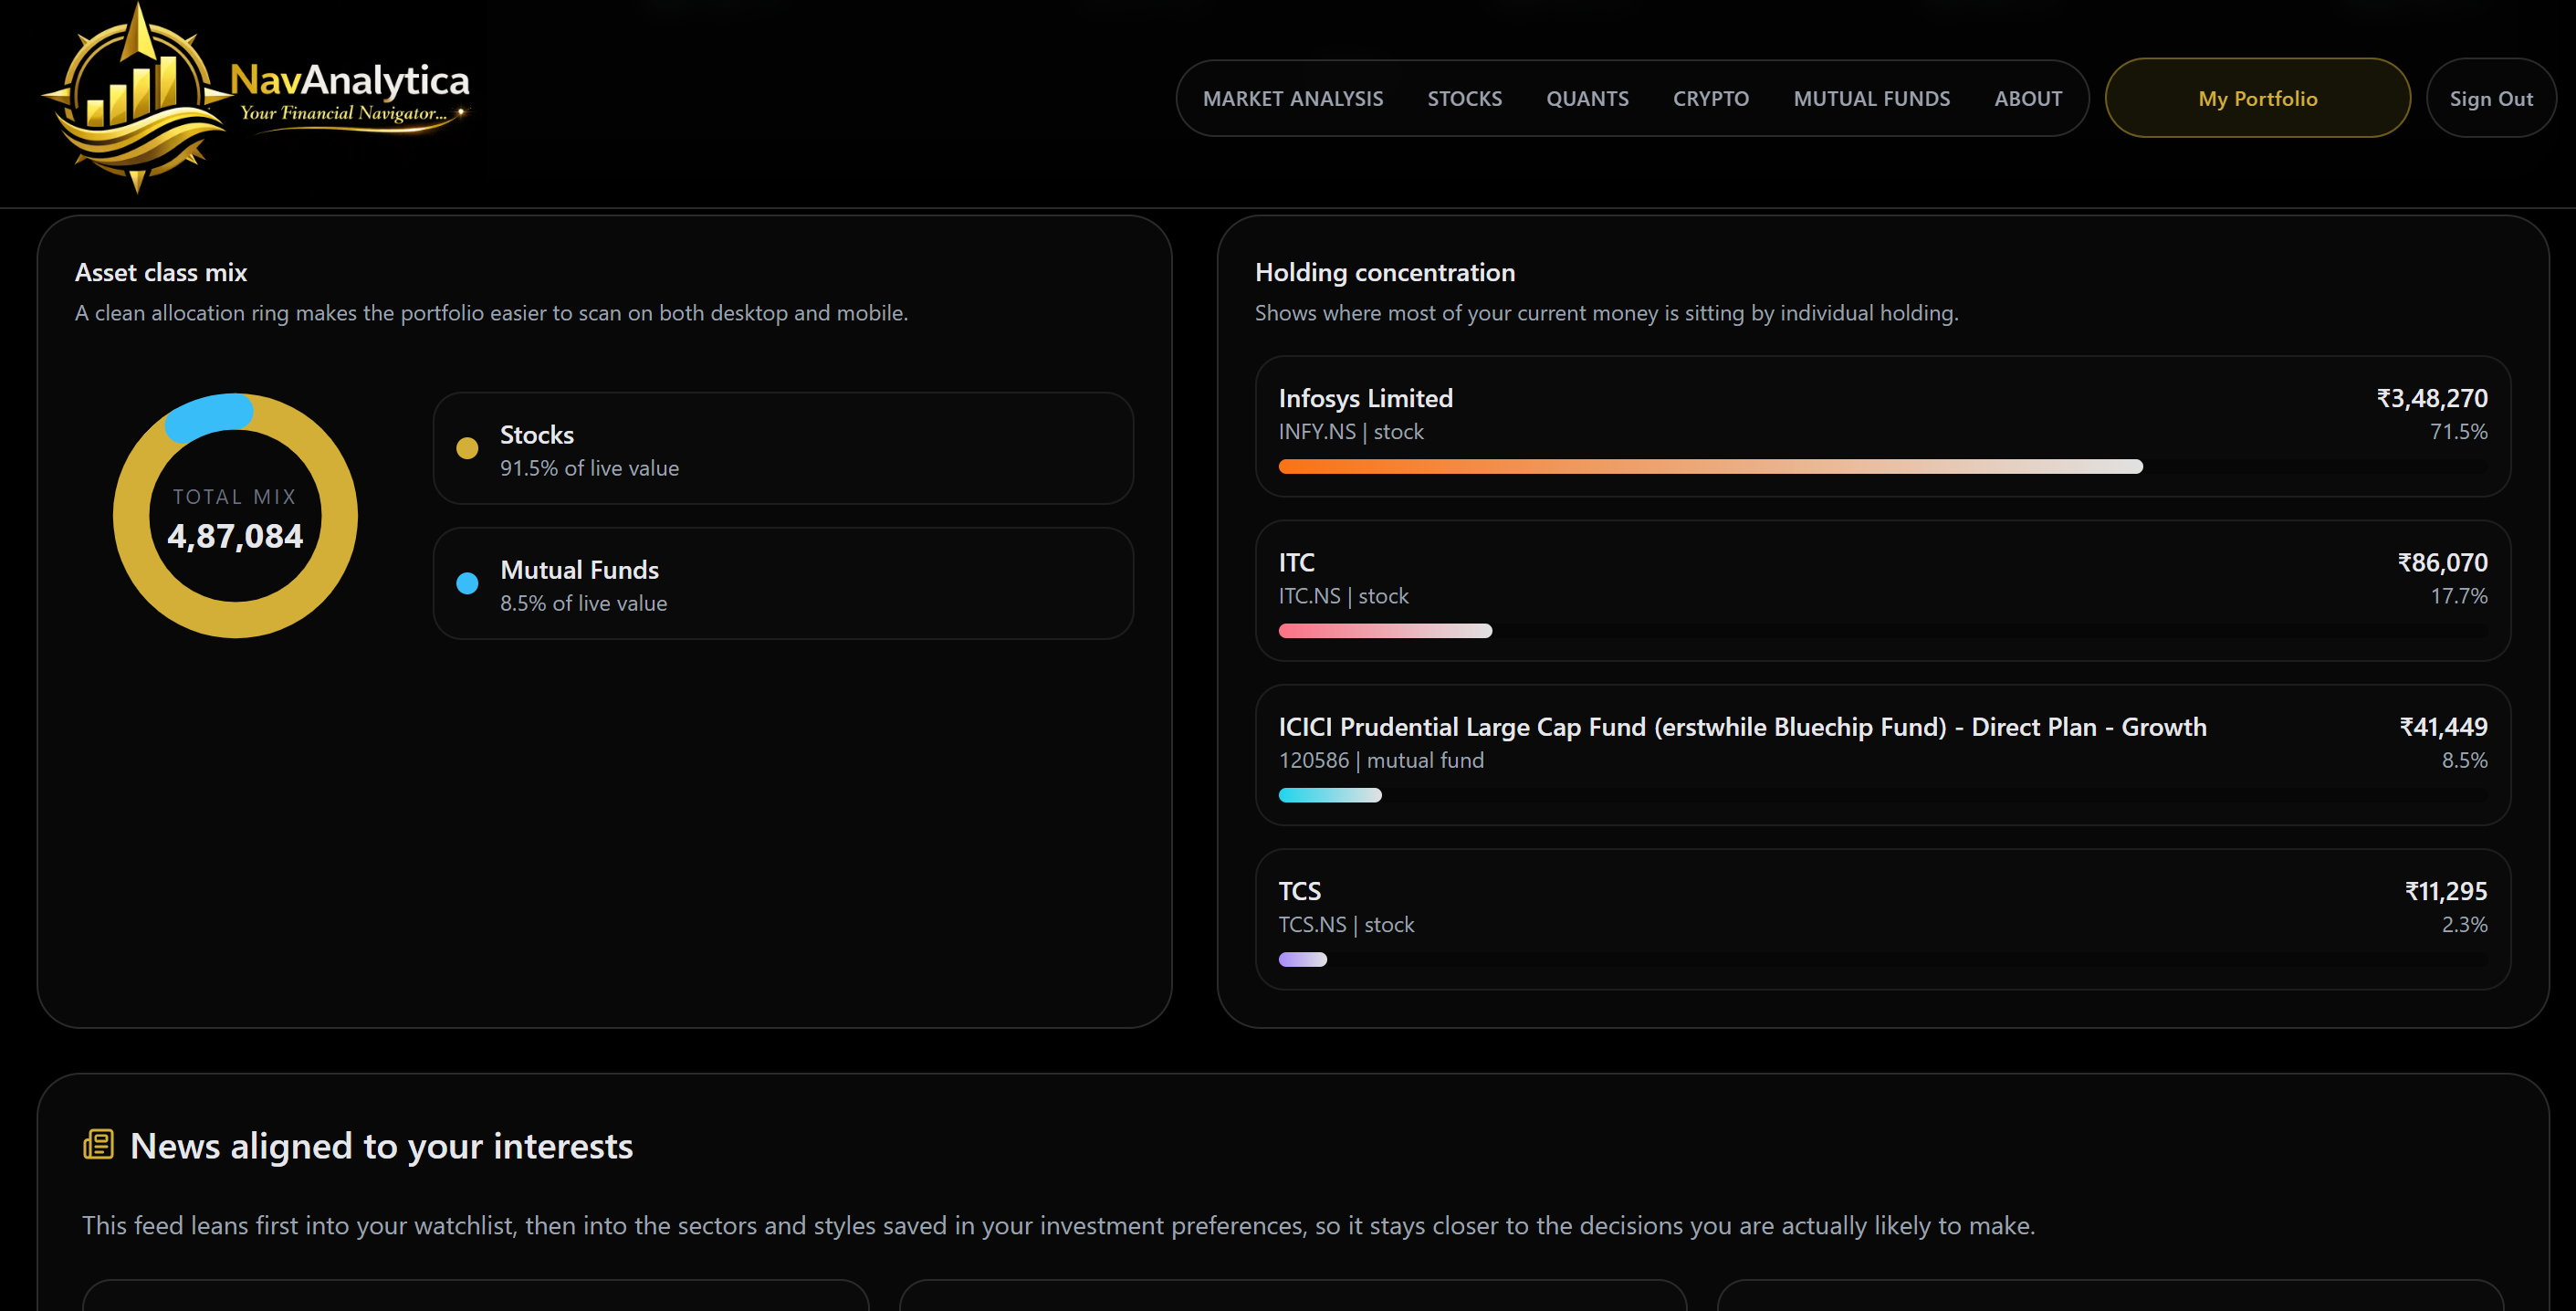Select the Stocks allocation card
Image resolution: width=2576 pixels, height=1311 pixels.
783,448
